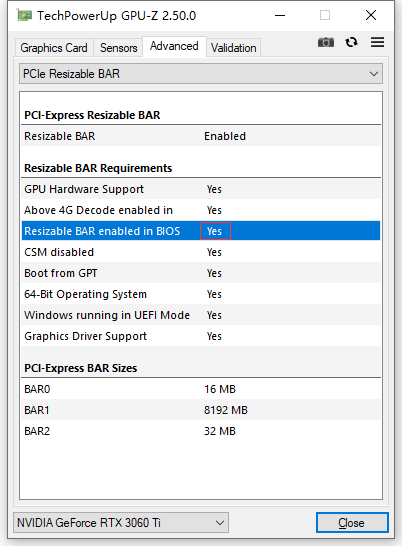Click the 16 MB value

click(220, 389)
